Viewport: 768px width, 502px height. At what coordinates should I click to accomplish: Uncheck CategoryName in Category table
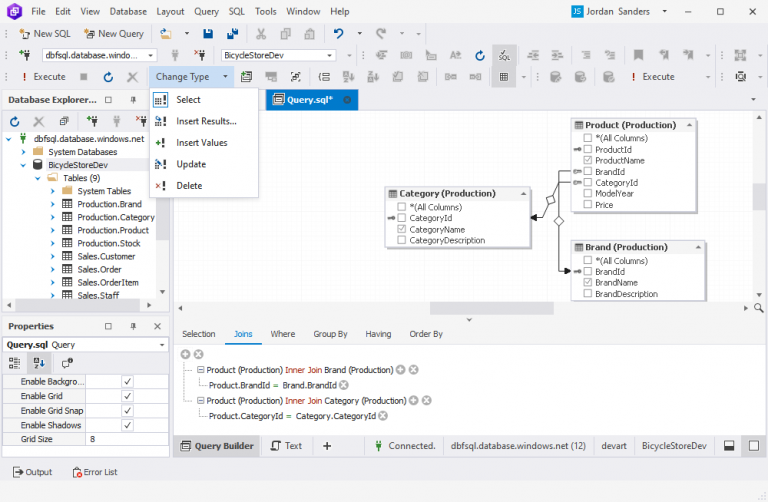point(402,229)
